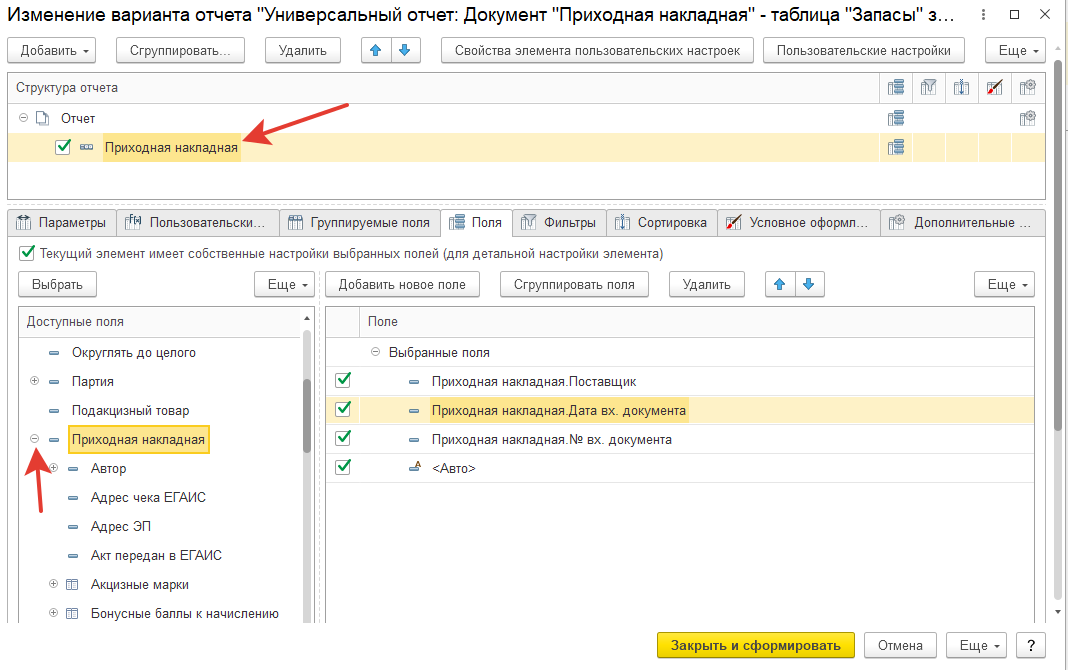Click the move down arrow in the top toolbar
Viewport: 1068px width, 670px height.
pos(404,51)
